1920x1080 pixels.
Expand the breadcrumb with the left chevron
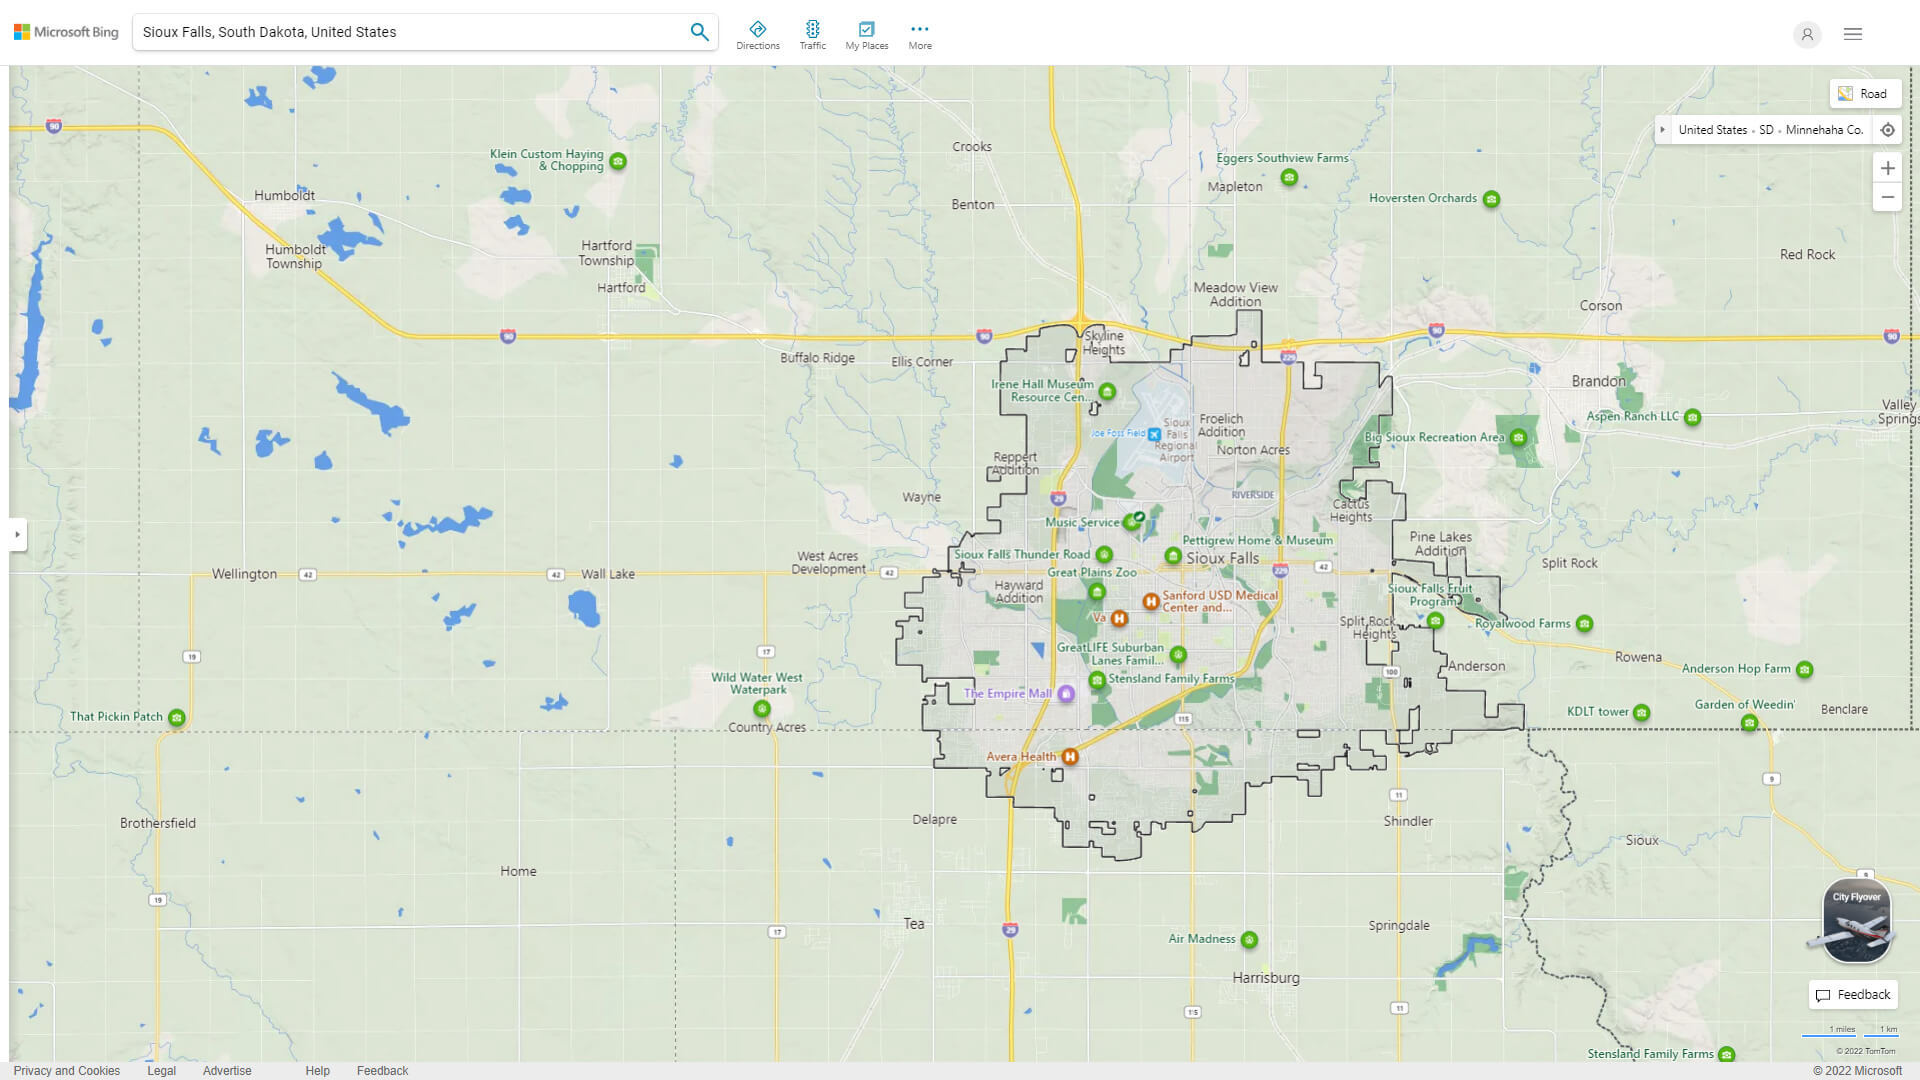[x=1663, y=129]
